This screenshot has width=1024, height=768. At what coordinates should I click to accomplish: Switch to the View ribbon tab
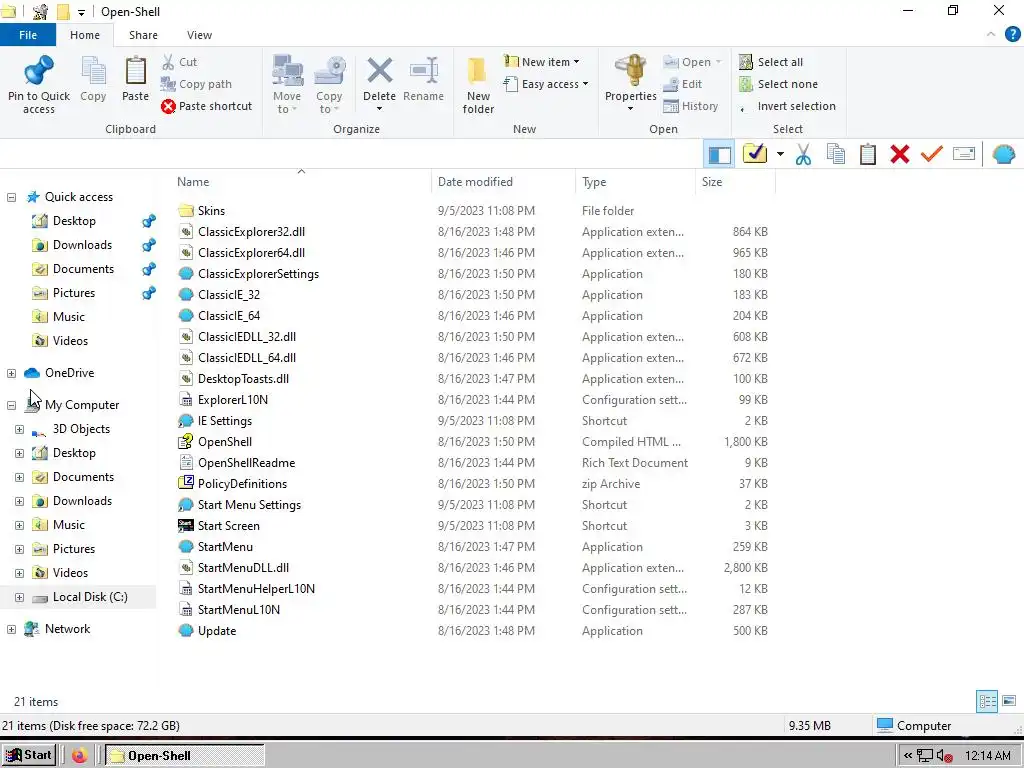[199, 35]
